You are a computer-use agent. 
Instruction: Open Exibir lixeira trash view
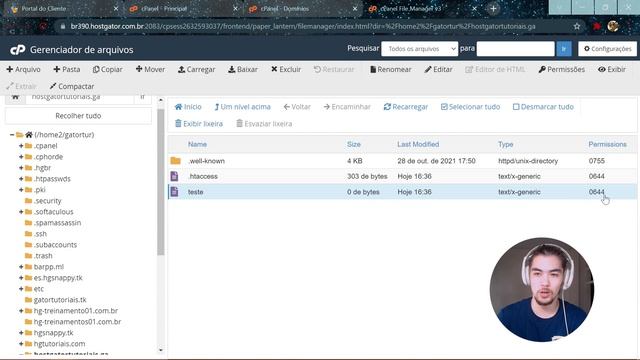point(199,124)
